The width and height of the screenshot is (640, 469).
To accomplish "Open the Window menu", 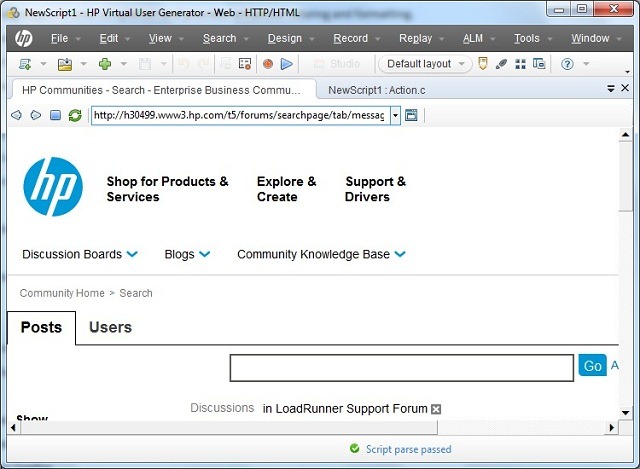I will [x=596, y=38].
